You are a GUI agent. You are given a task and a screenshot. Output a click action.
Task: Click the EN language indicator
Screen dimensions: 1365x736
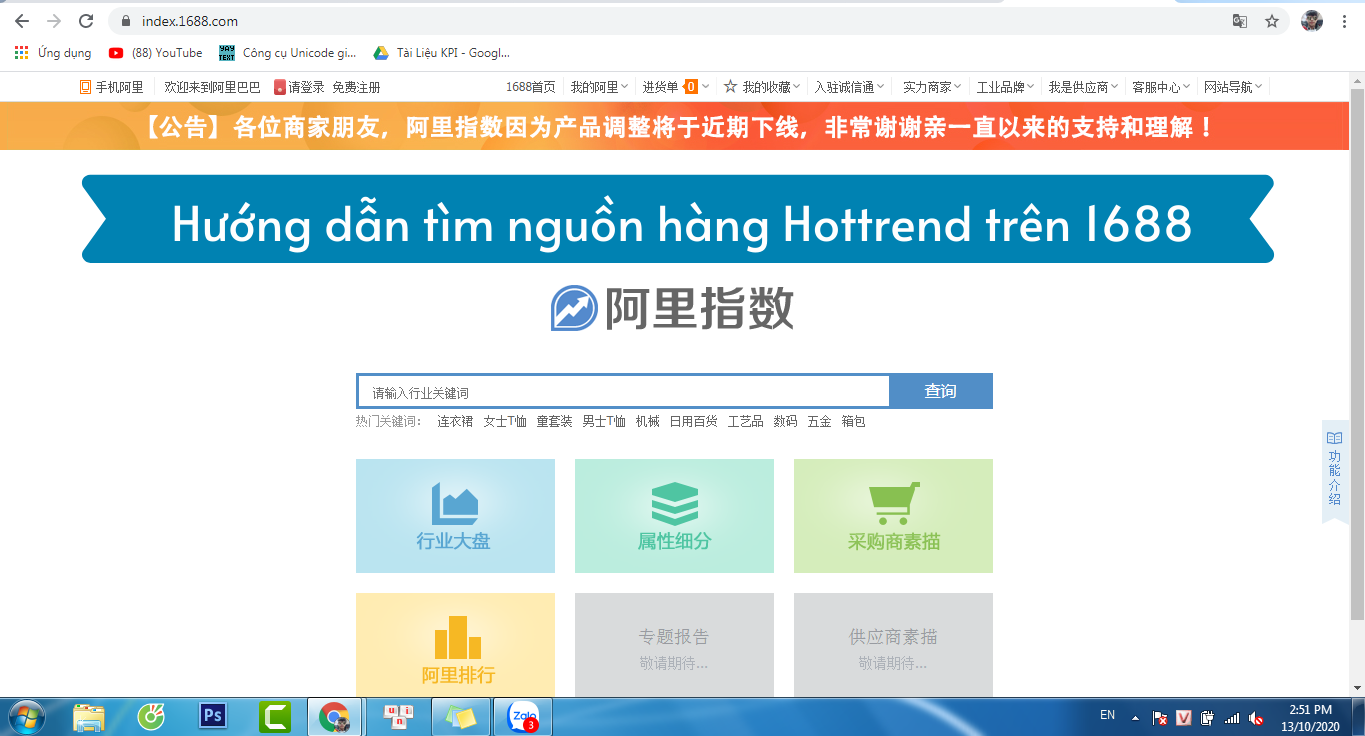click(x=1107, y=715)
